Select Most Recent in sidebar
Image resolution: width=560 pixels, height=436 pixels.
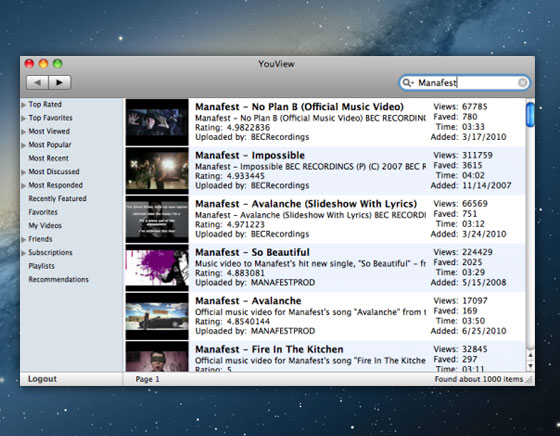[48, 158]
